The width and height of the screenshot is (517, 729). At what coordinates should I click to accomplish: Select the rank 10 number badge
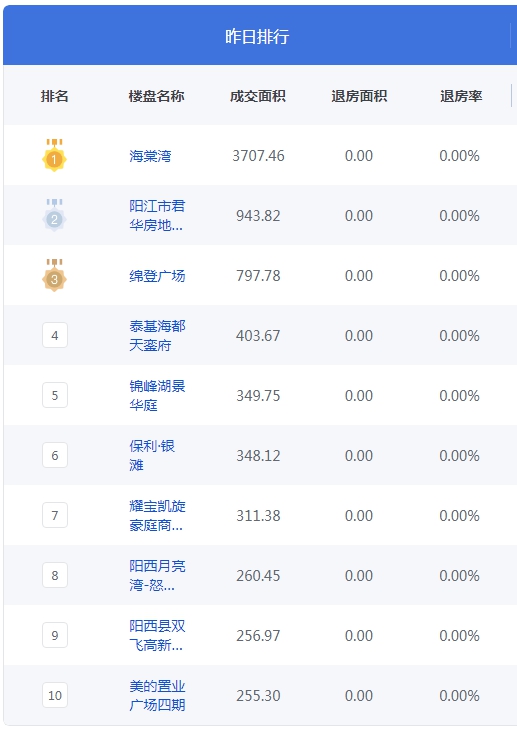[55, 695]
